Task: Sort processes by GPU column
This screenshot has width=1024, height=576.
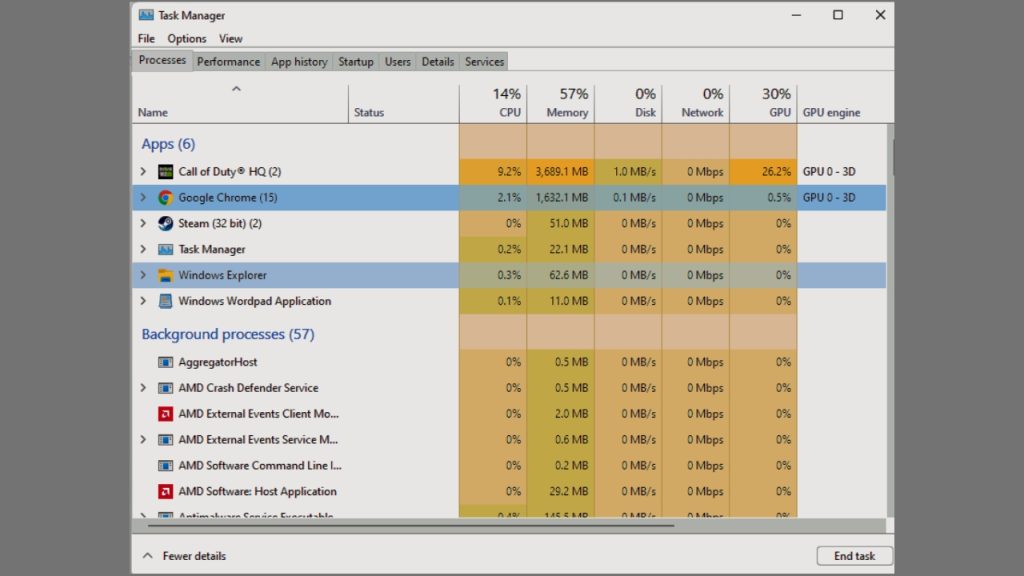Action: point(763,104)
